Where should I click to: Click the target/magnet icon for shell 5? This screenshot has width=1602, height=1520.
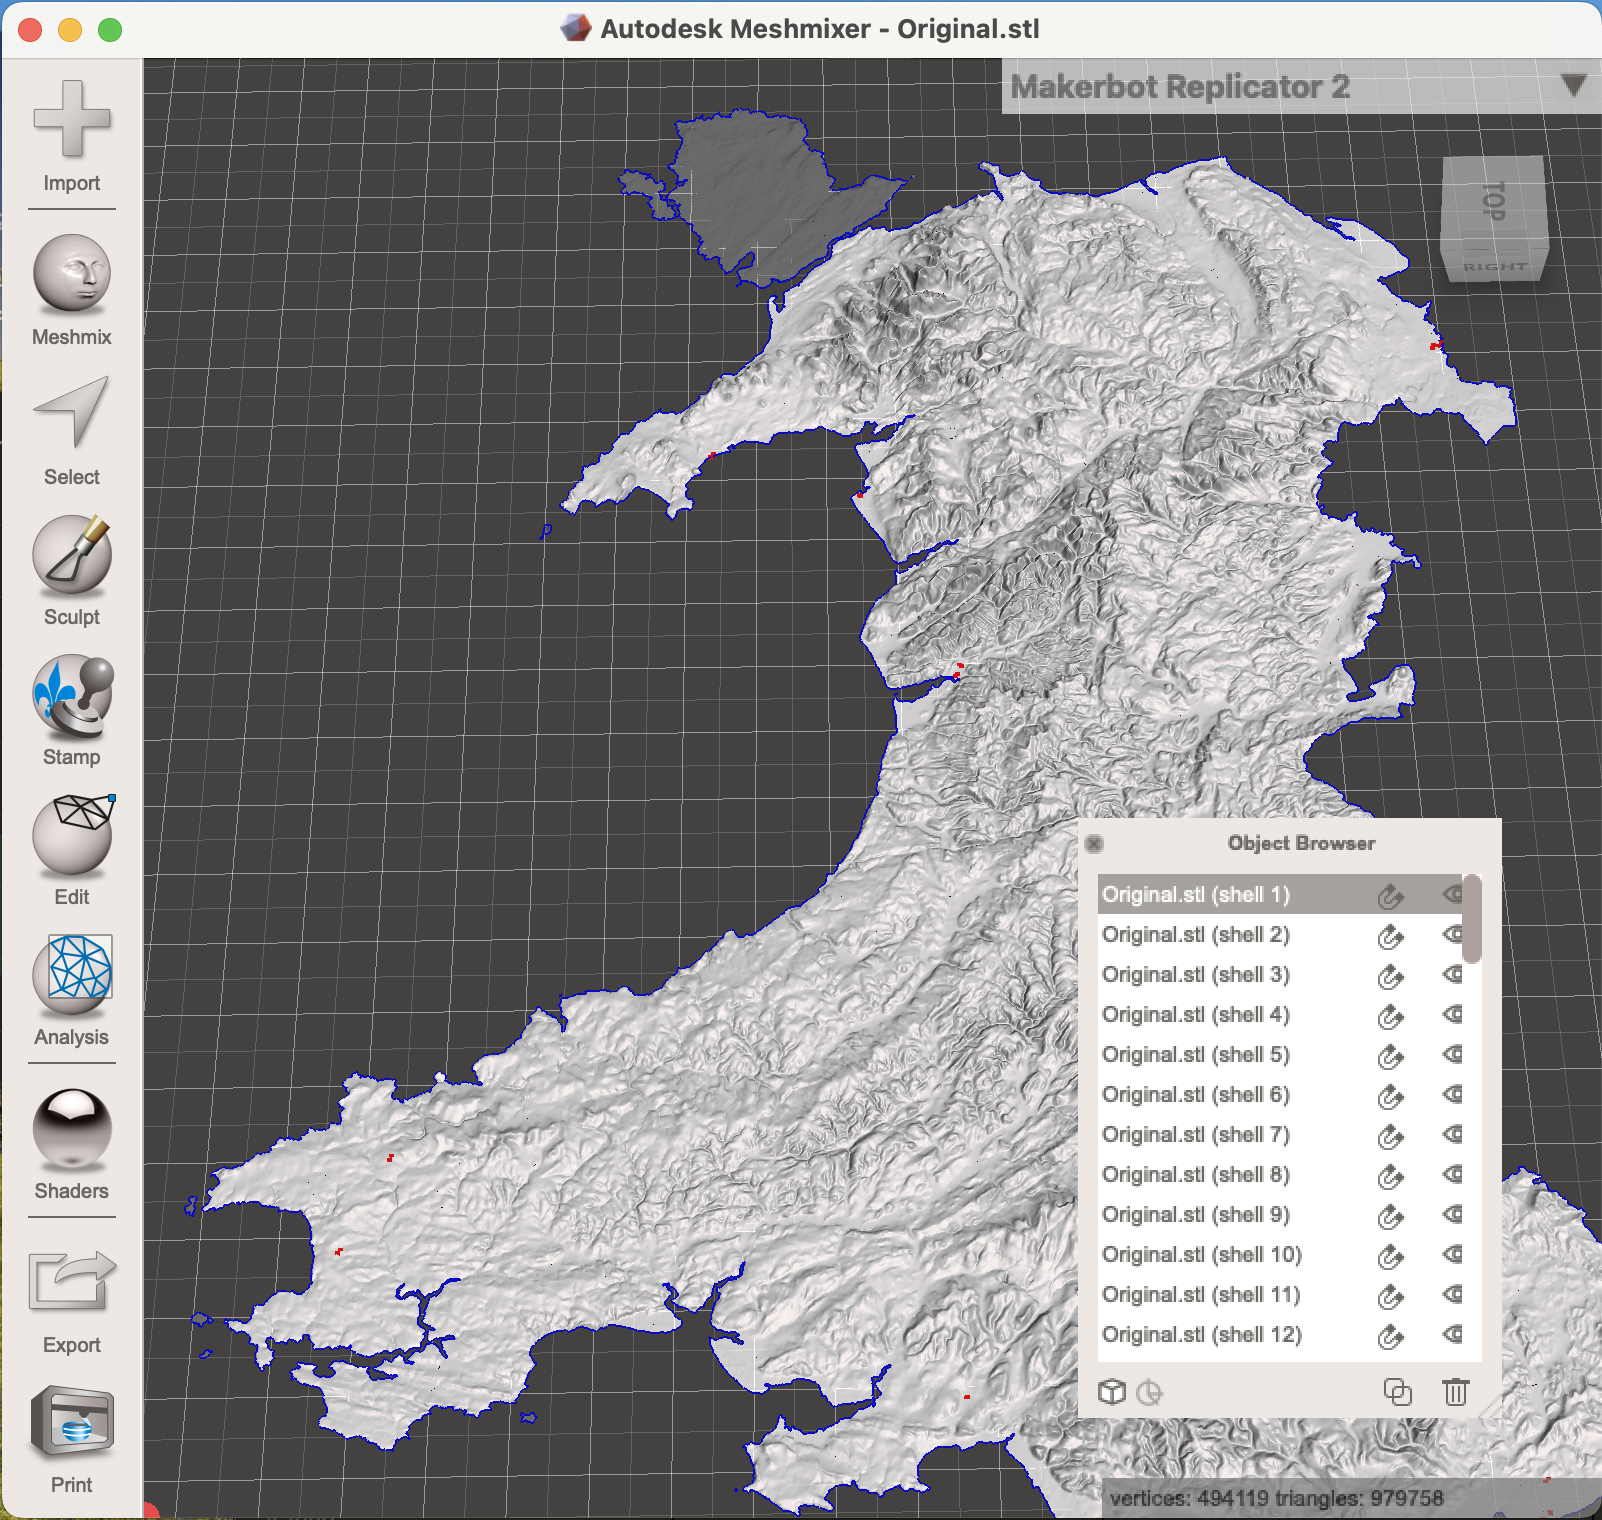(1391, 1056)
